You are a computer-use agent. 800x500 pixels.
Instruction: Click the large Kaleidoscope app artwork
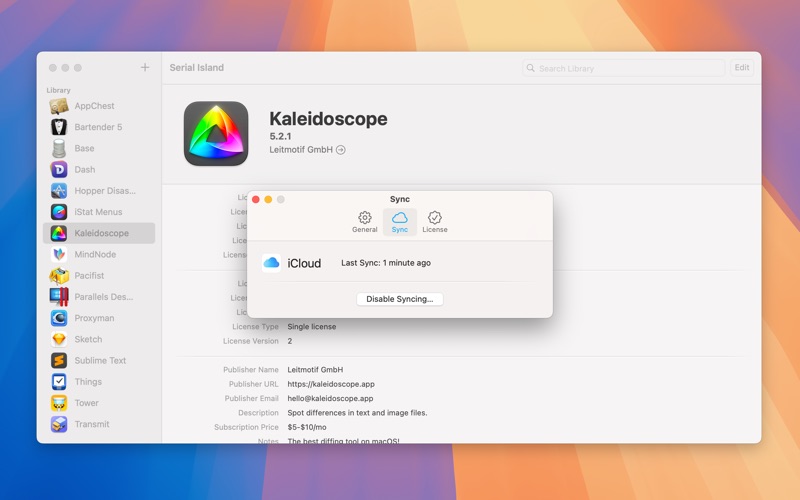pos(216,133)
